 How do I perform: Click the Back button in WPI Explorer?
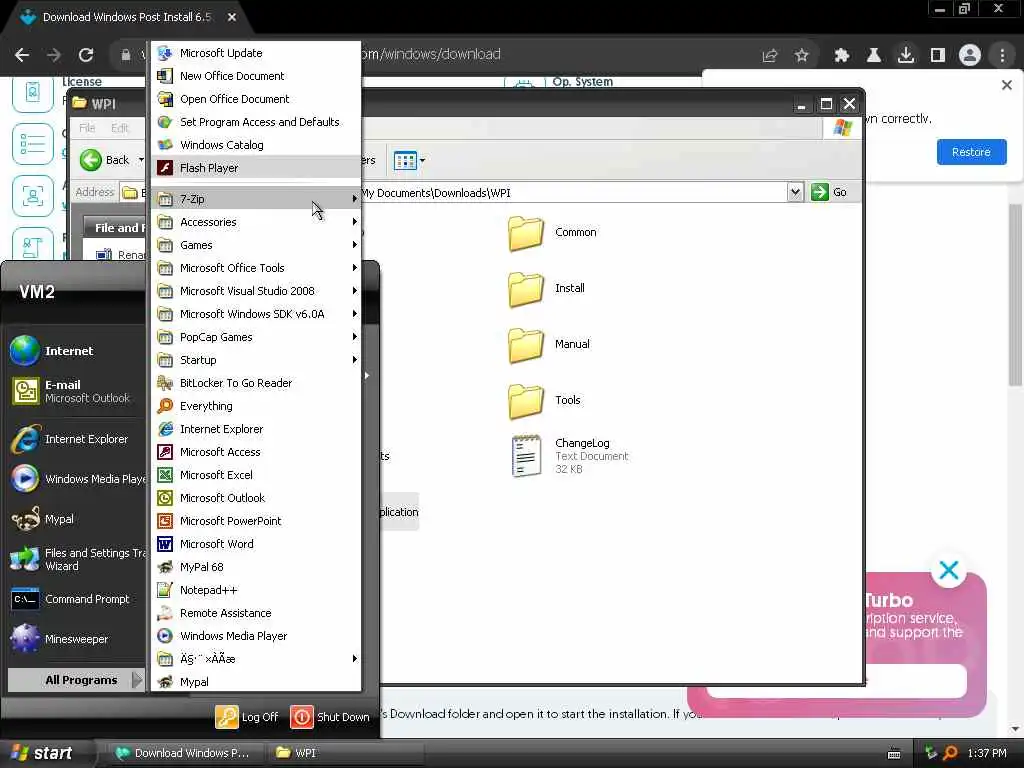(x=104, y=160)
